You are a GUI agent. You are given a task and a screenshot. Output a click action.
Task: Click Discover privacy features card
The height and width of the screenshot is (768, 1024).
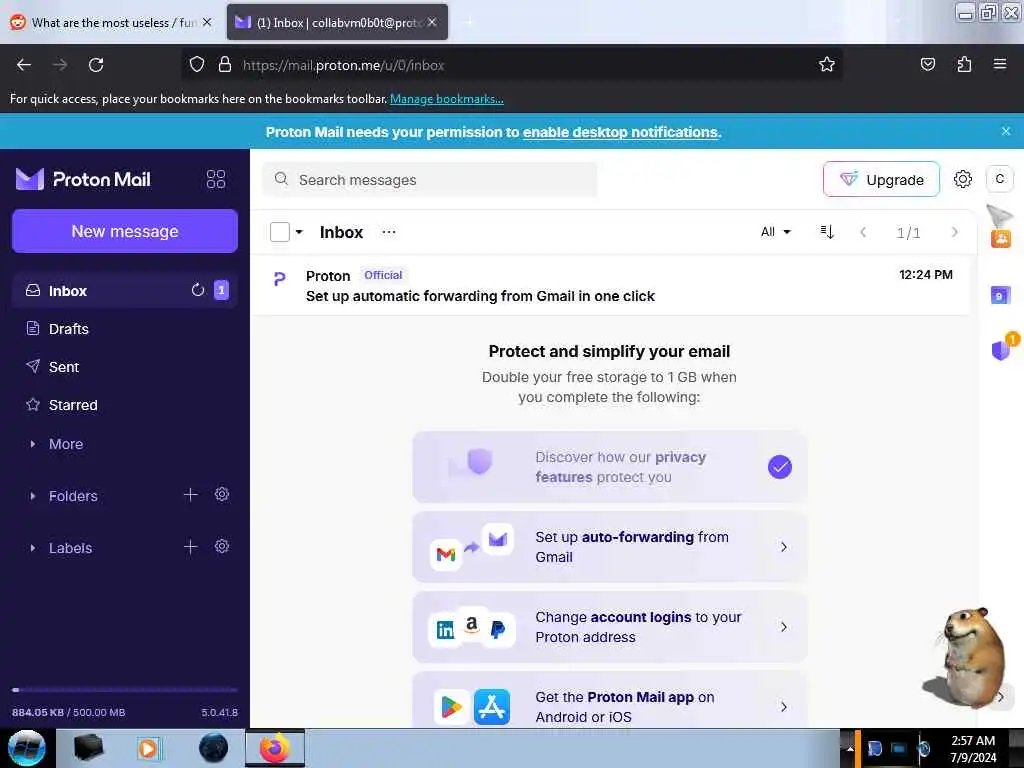click(610, 467)
